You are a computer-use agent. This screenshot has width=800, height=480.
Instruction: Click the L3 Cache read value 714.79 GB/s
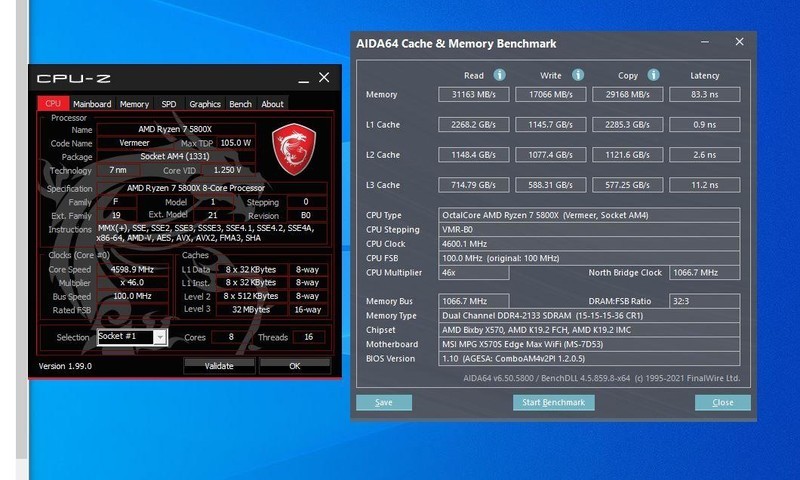coord(473,185)
